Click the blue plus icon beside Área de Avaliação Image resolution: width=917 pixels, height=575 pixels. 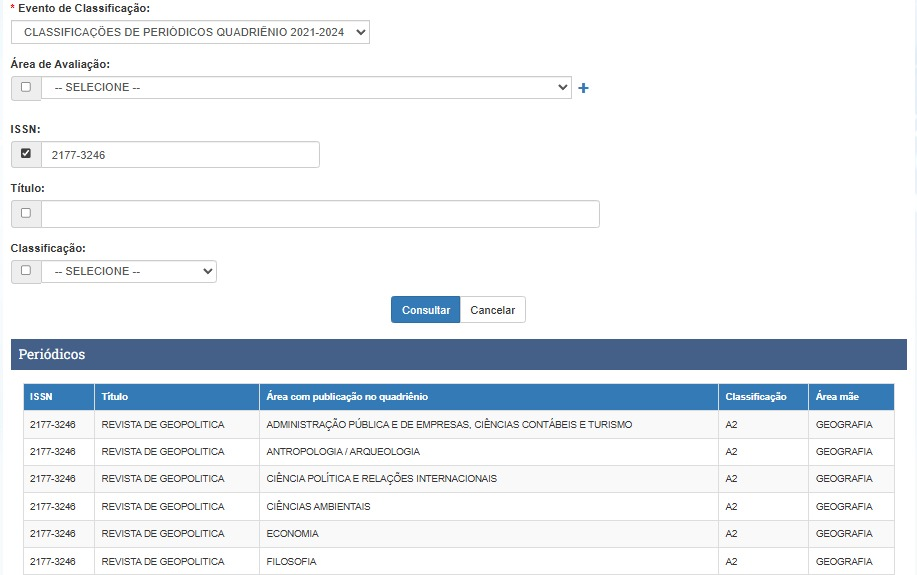tap(584, 88)
